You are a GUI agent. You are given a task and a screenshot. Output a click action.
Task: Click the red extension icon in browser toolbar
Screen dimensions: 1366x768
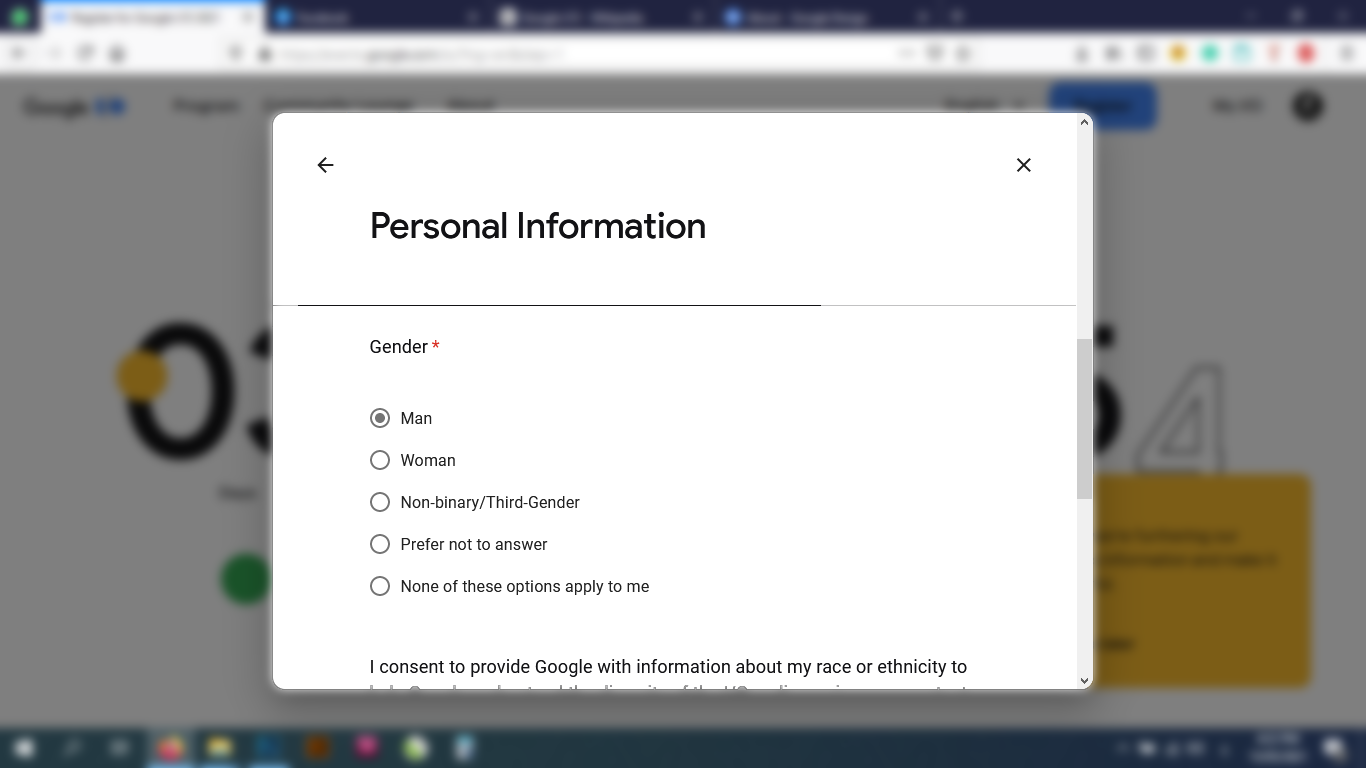coord(1306,54)
